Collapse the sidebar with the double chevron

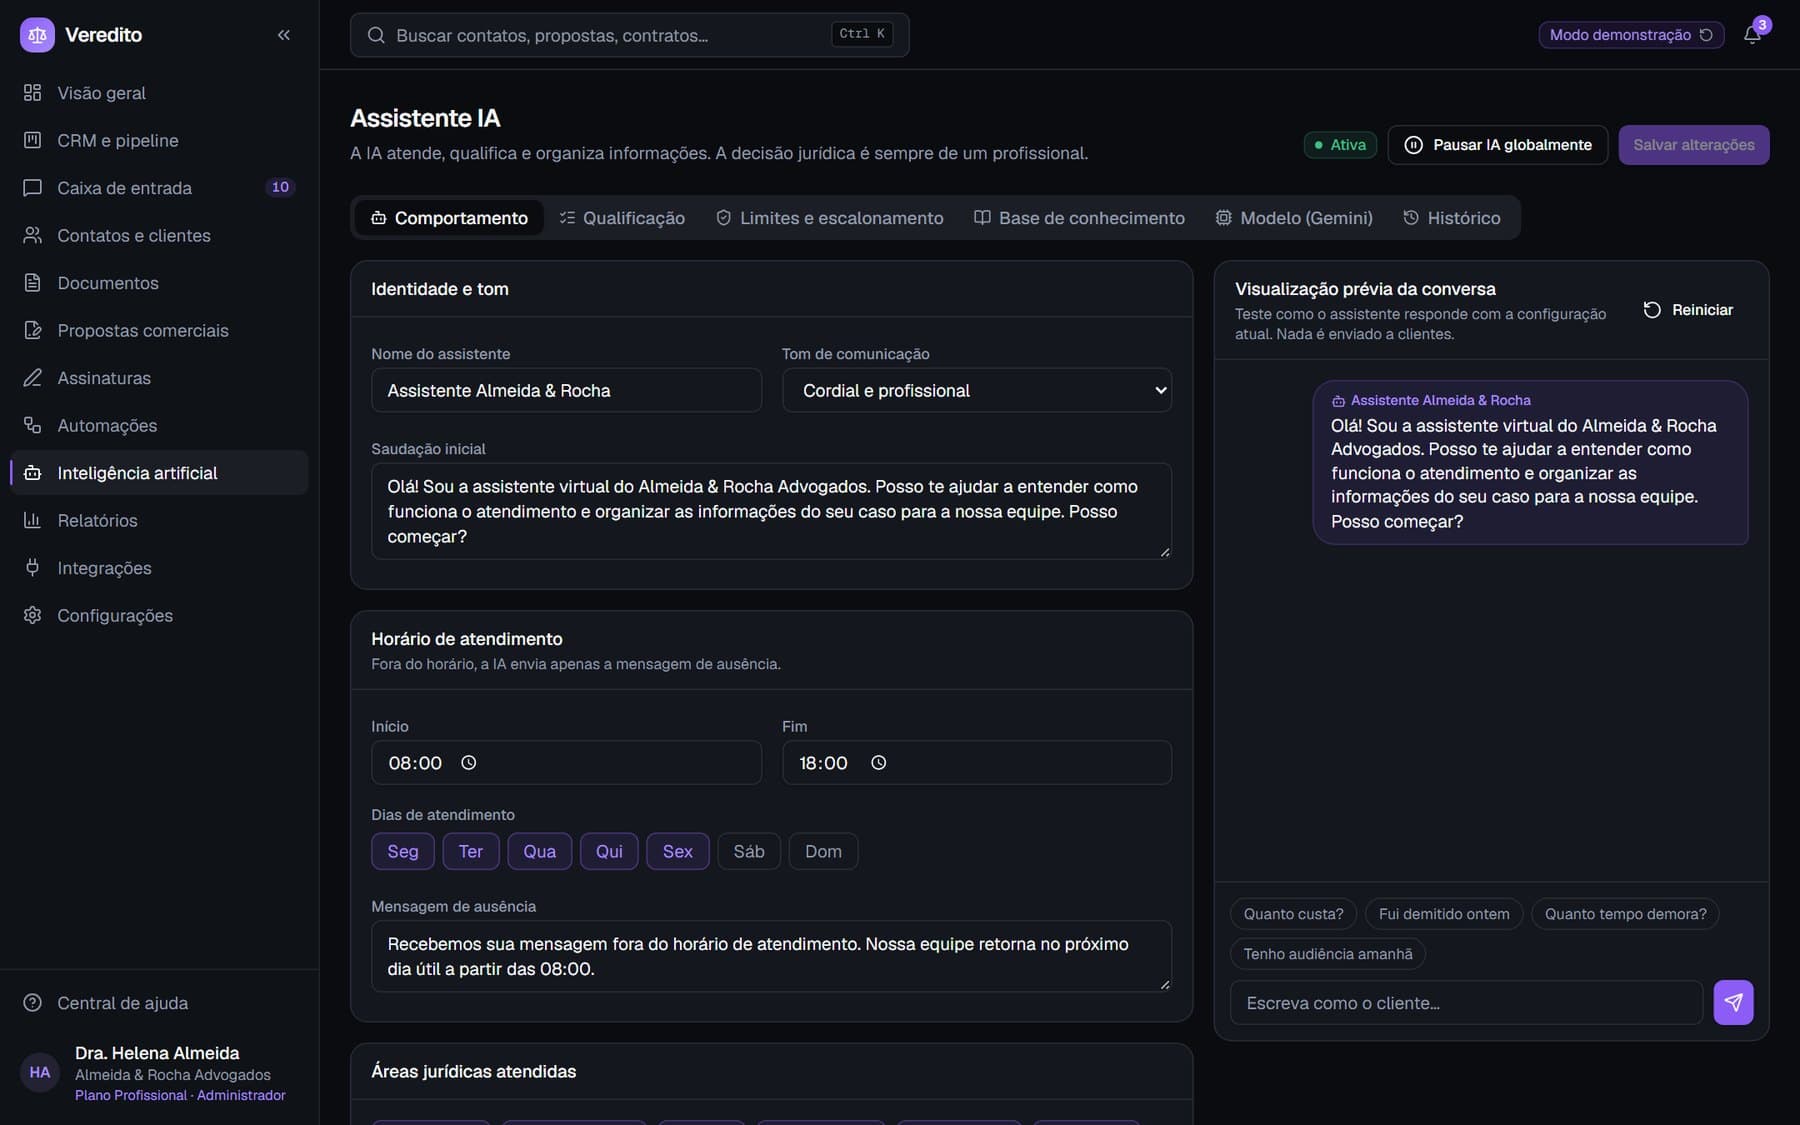coord(284,35)
